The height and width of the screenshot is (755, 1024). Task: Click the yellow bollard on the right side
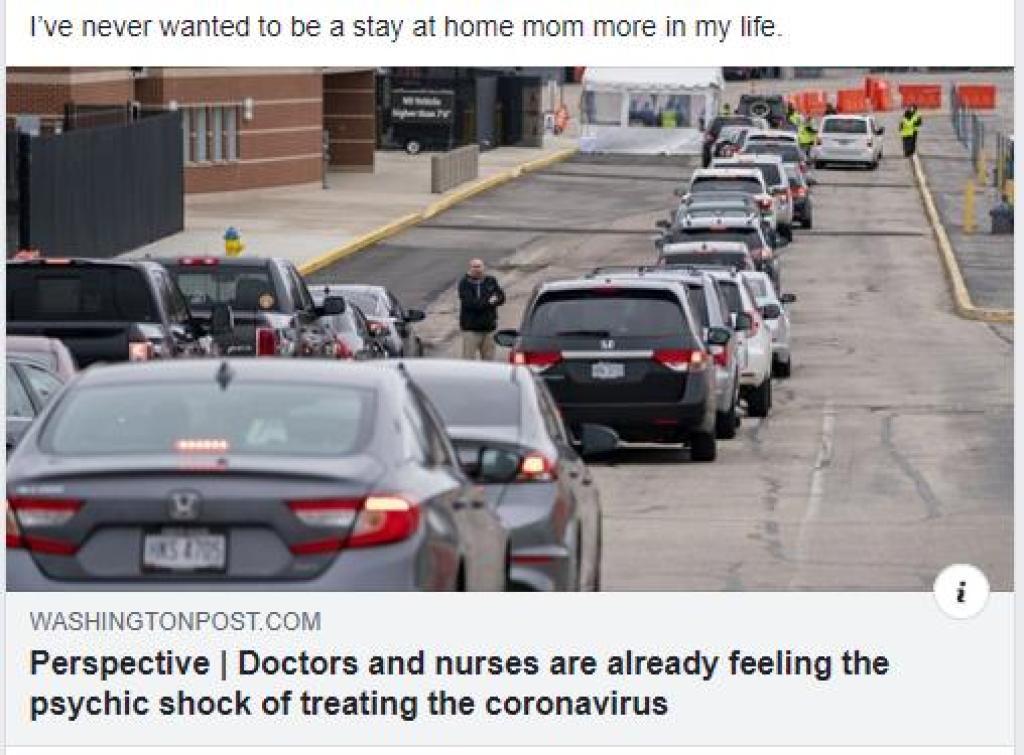click(969, 207)
